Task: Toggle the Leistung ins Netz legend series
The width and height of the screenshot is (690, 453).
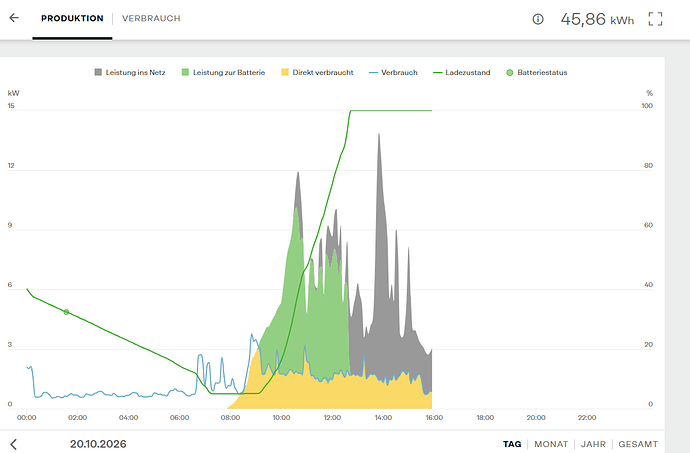Action: (130, 72)
